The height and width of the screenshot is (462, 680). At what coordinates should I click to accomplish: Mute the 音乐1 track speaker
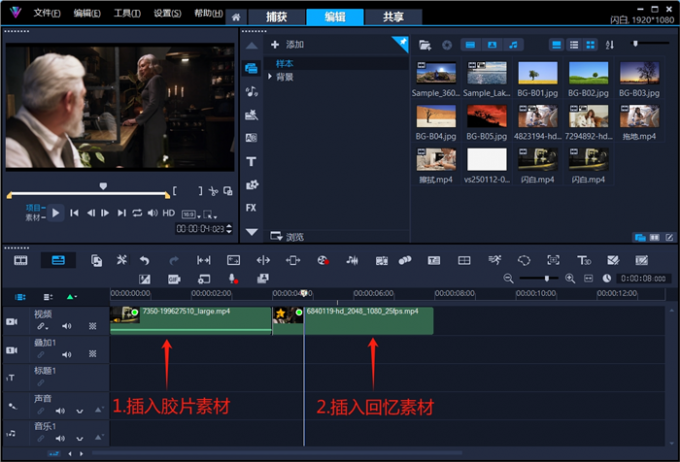coord(60,438)
